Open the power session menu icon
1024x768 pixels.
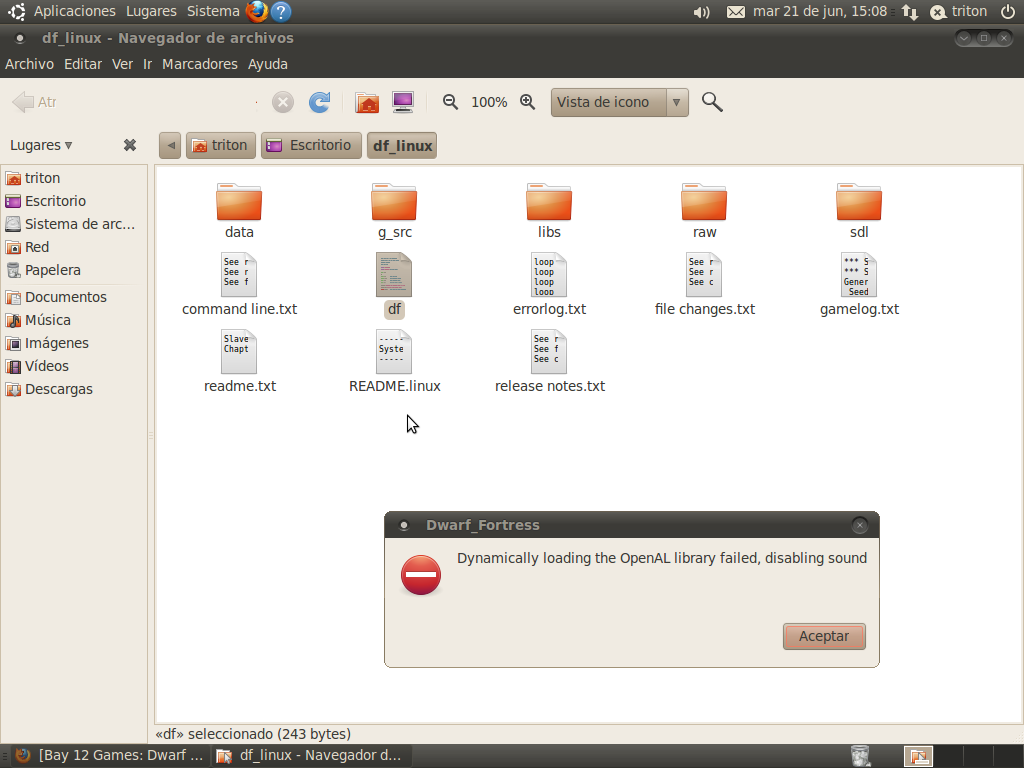pos(1008,11)
